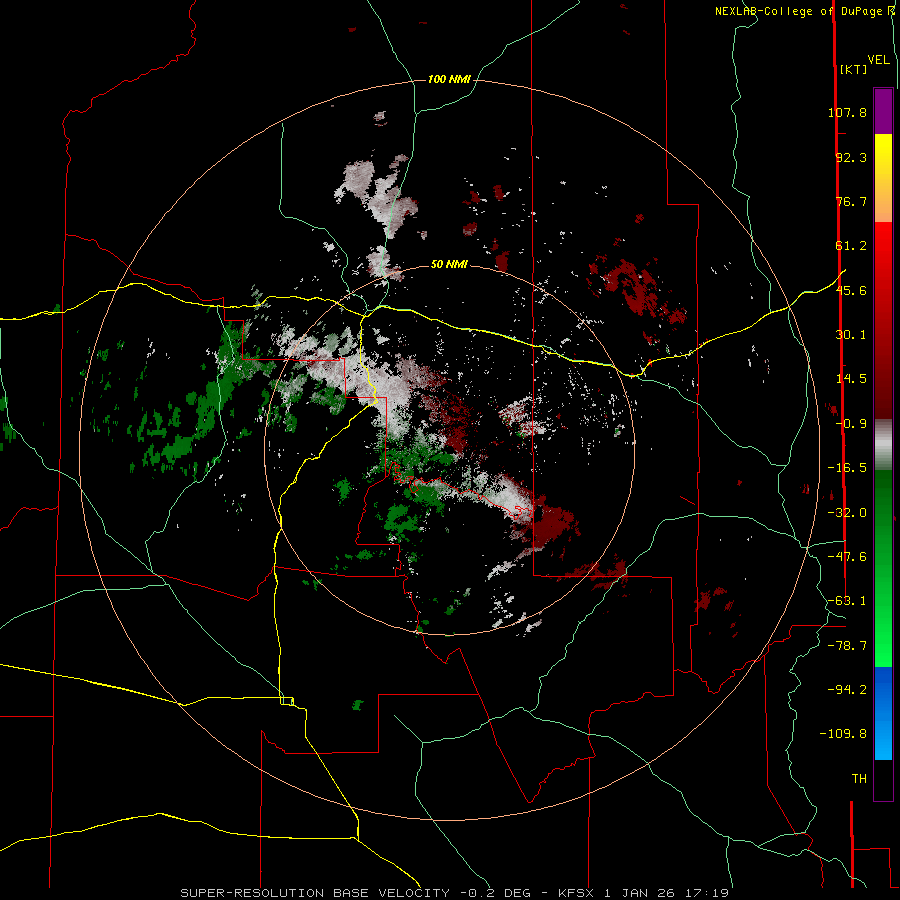Click the purple segment of velocity color bar

click(x=883, y=111)
